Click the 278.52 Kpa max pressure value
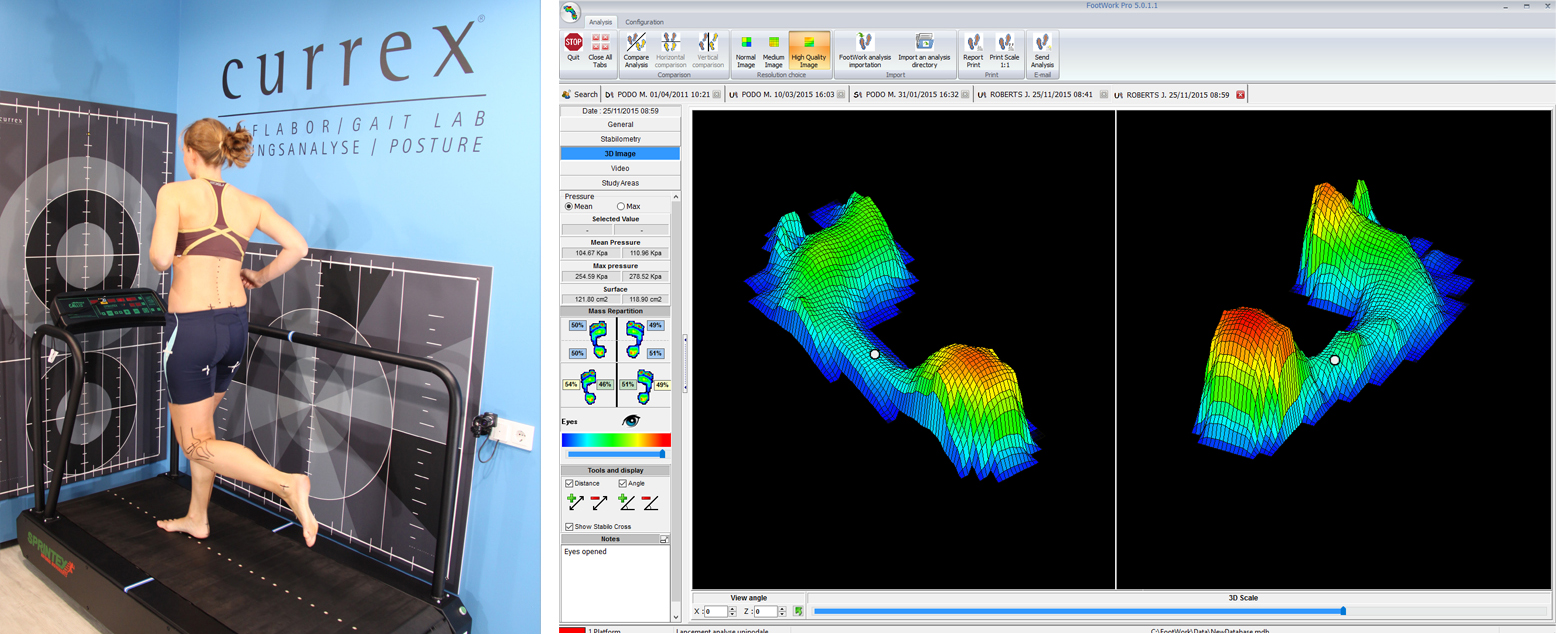Viewport: 1556px width, 634px height. coord(645,276)
